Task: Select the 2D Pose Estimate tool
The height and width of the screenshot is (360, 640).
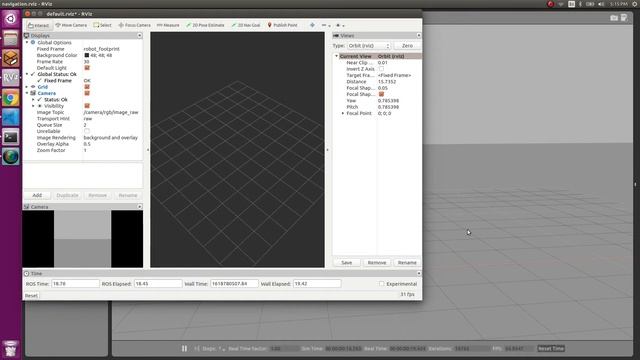Action: pos(205,25)
